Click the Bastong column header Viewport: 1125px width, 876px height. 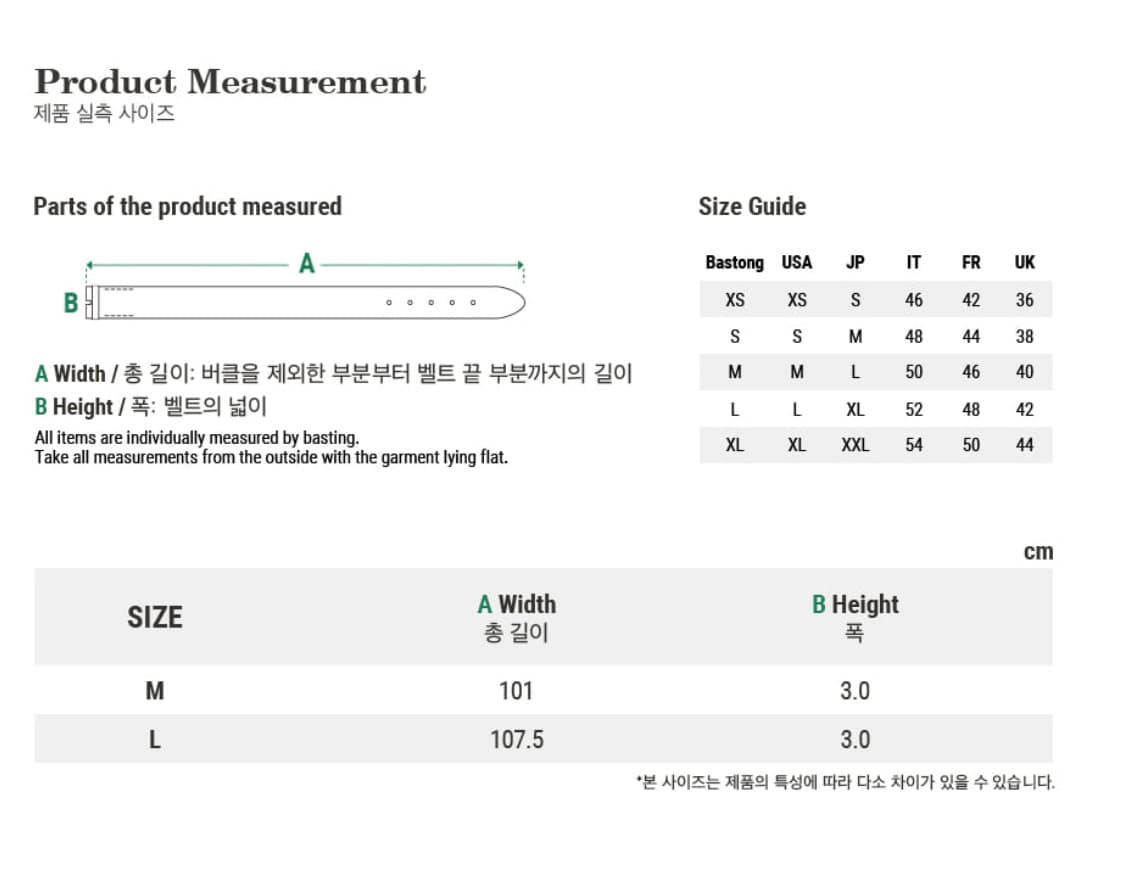[734, 263]
